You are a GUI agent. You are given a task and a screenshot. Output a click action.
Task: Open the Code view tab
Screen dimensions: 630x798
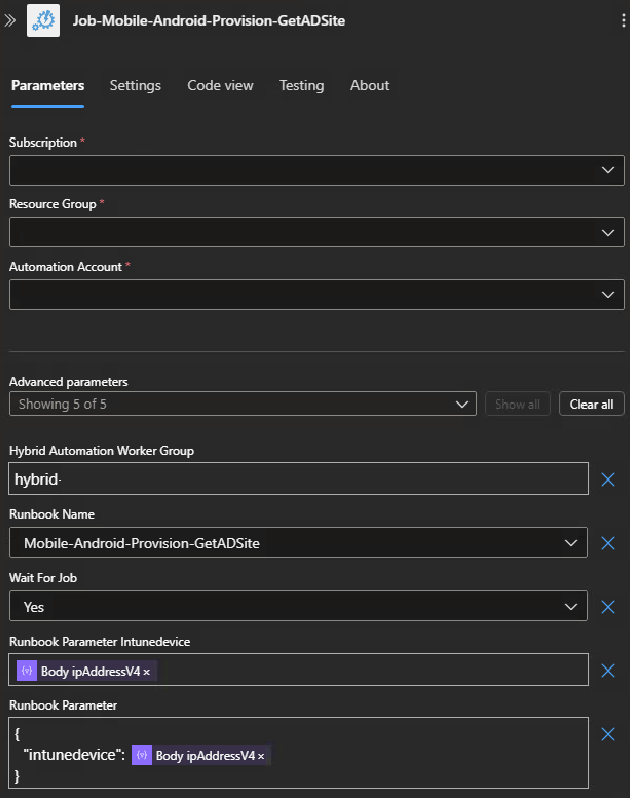tap(220, 85)
